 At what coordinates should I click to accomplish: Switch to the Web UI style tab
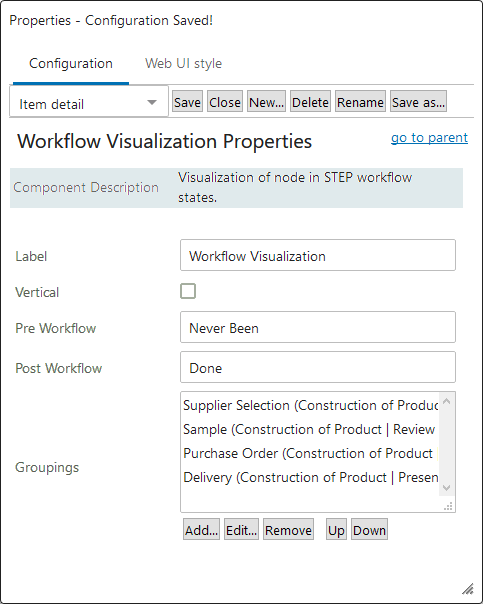tap(183, 63)
